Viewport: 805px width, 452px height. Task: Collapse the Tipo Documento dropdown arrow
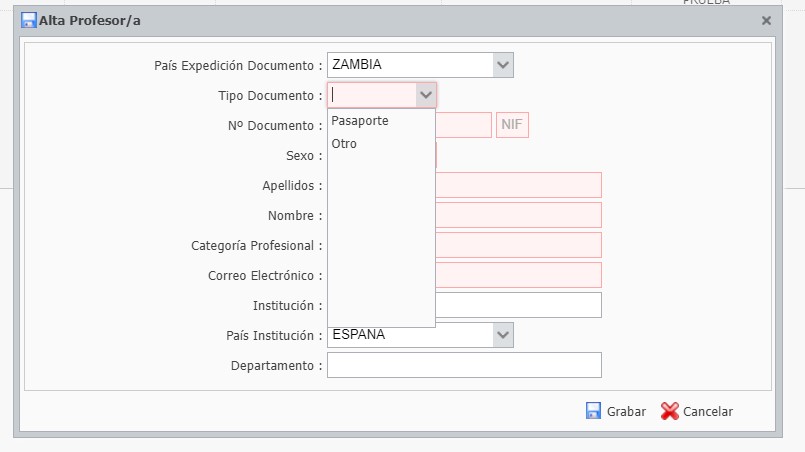pyautogui.click(x=426, y=95)
